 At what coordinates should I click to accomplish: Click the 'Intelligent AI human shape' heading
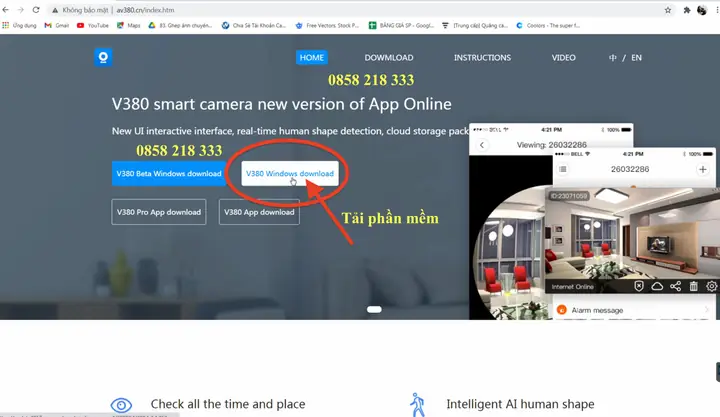click(520, 404)
